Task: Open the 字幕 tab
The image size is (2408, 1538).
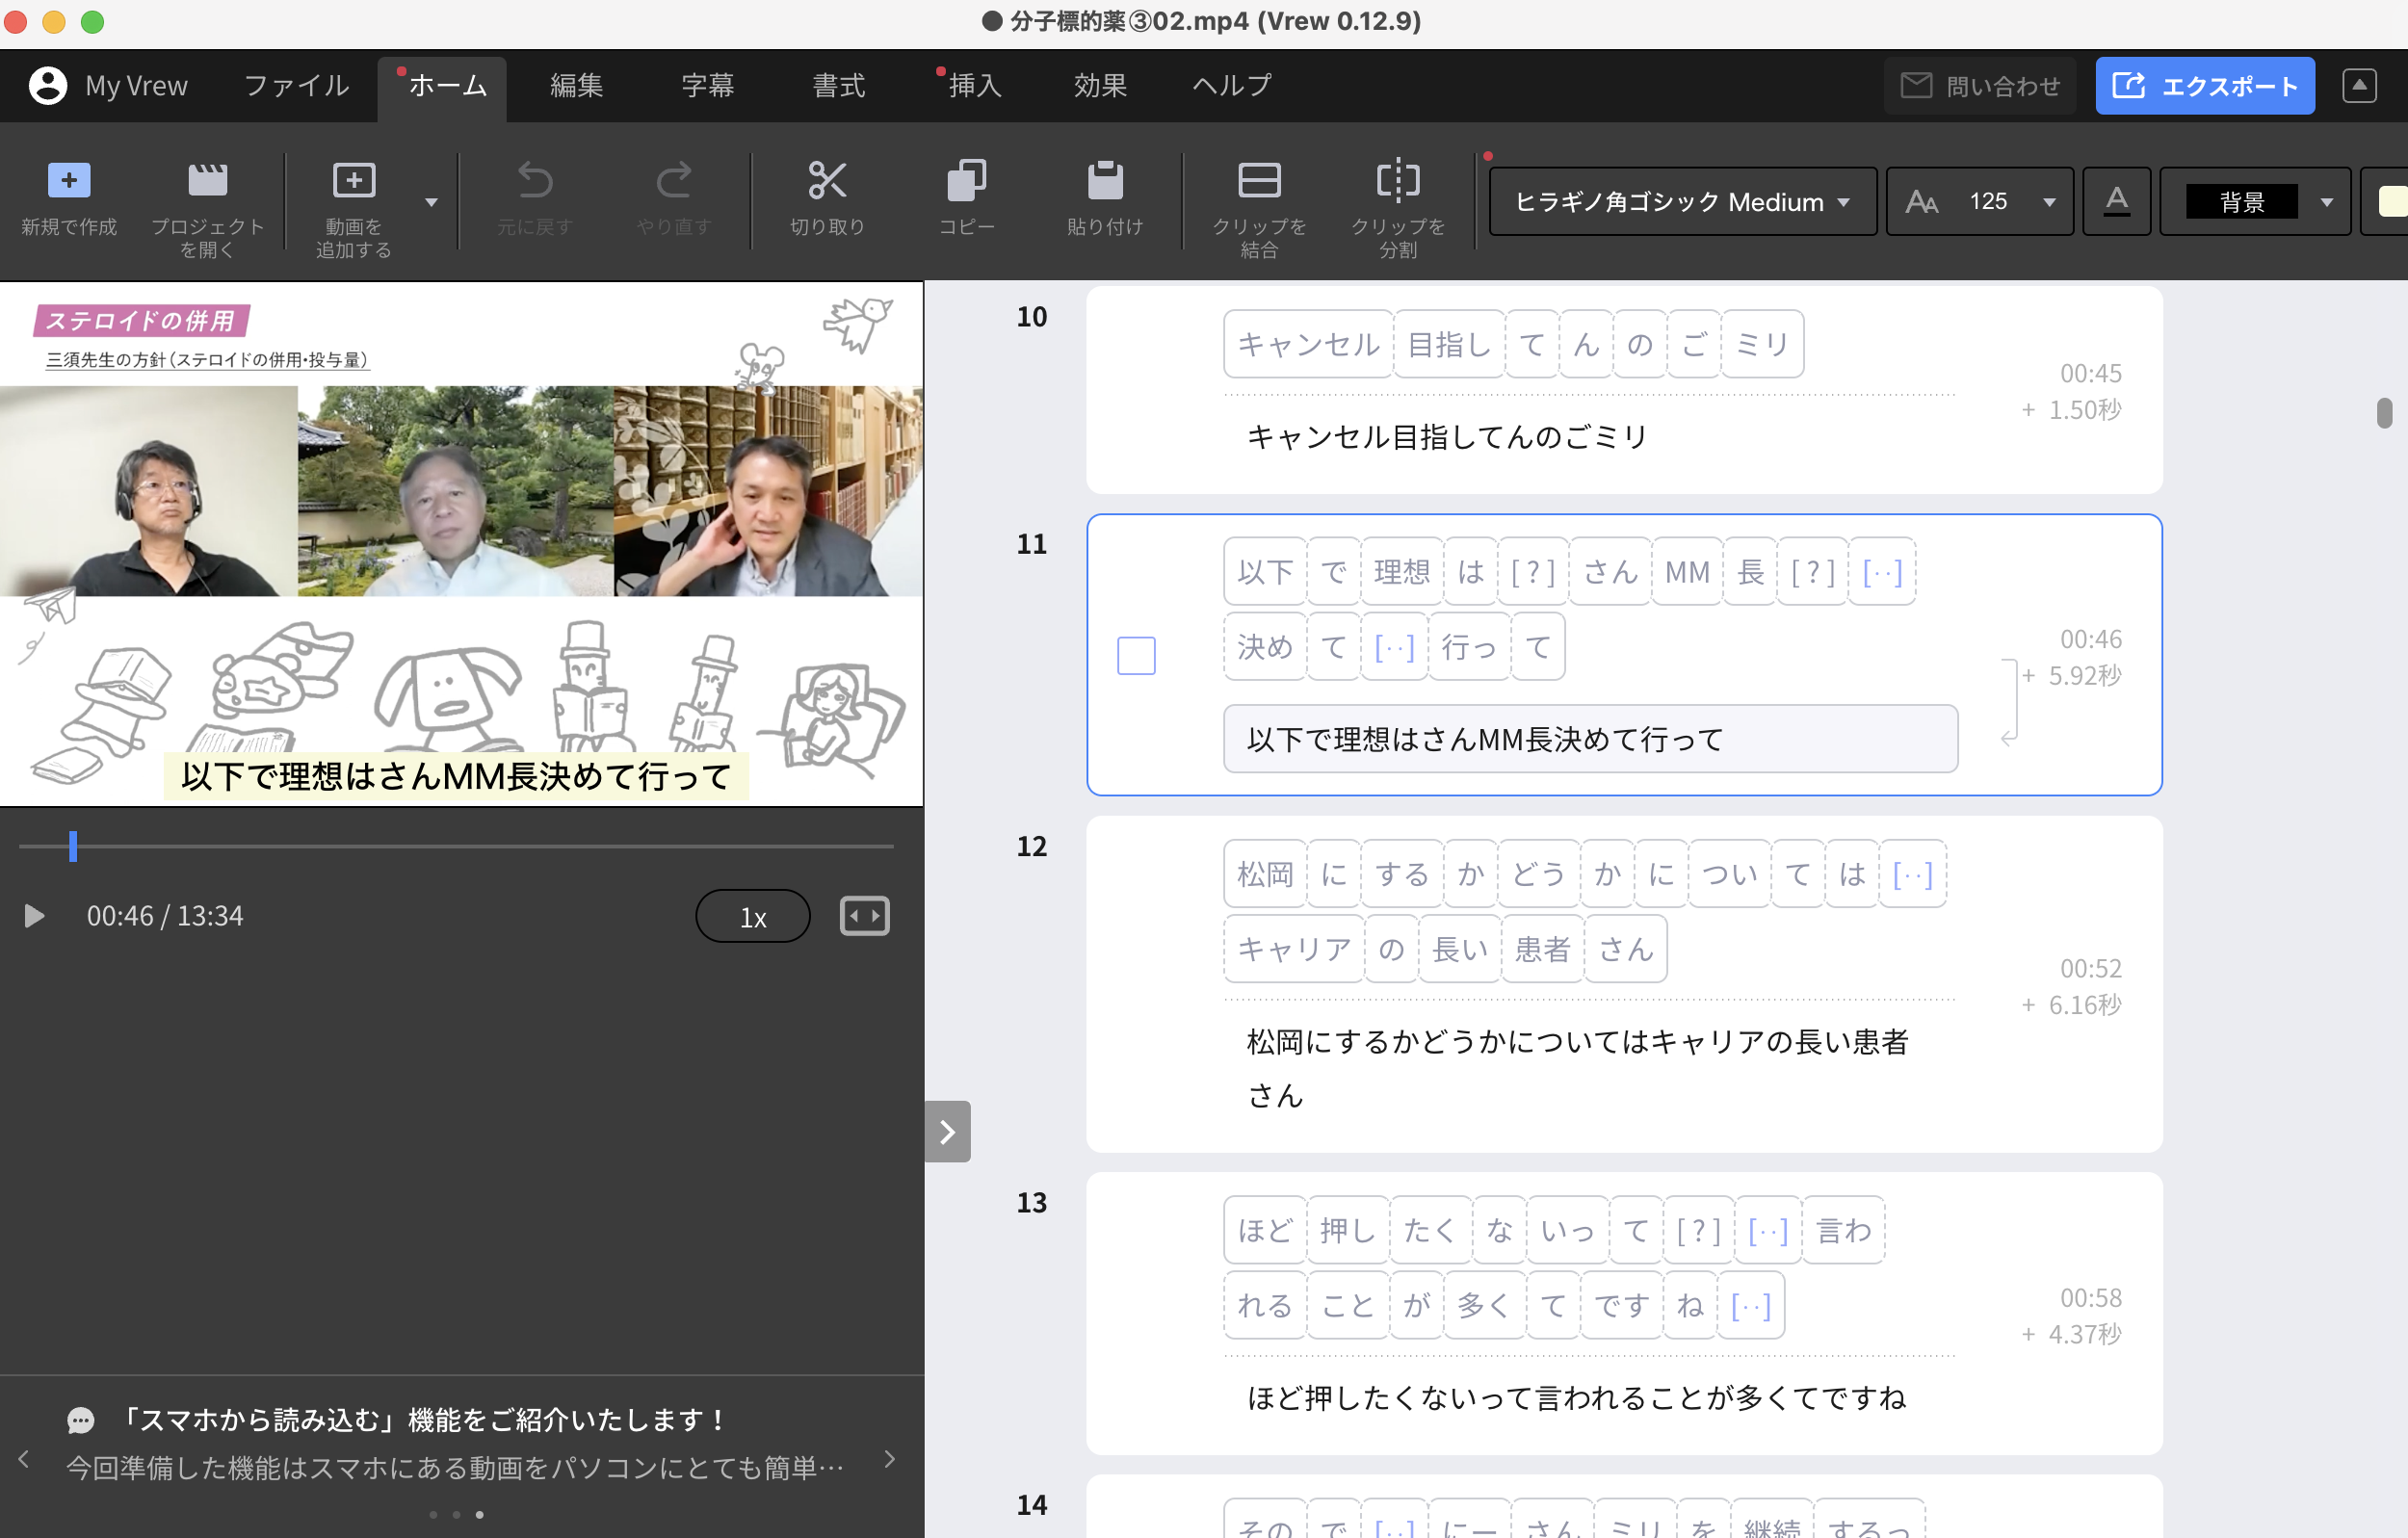Action: 707,86
